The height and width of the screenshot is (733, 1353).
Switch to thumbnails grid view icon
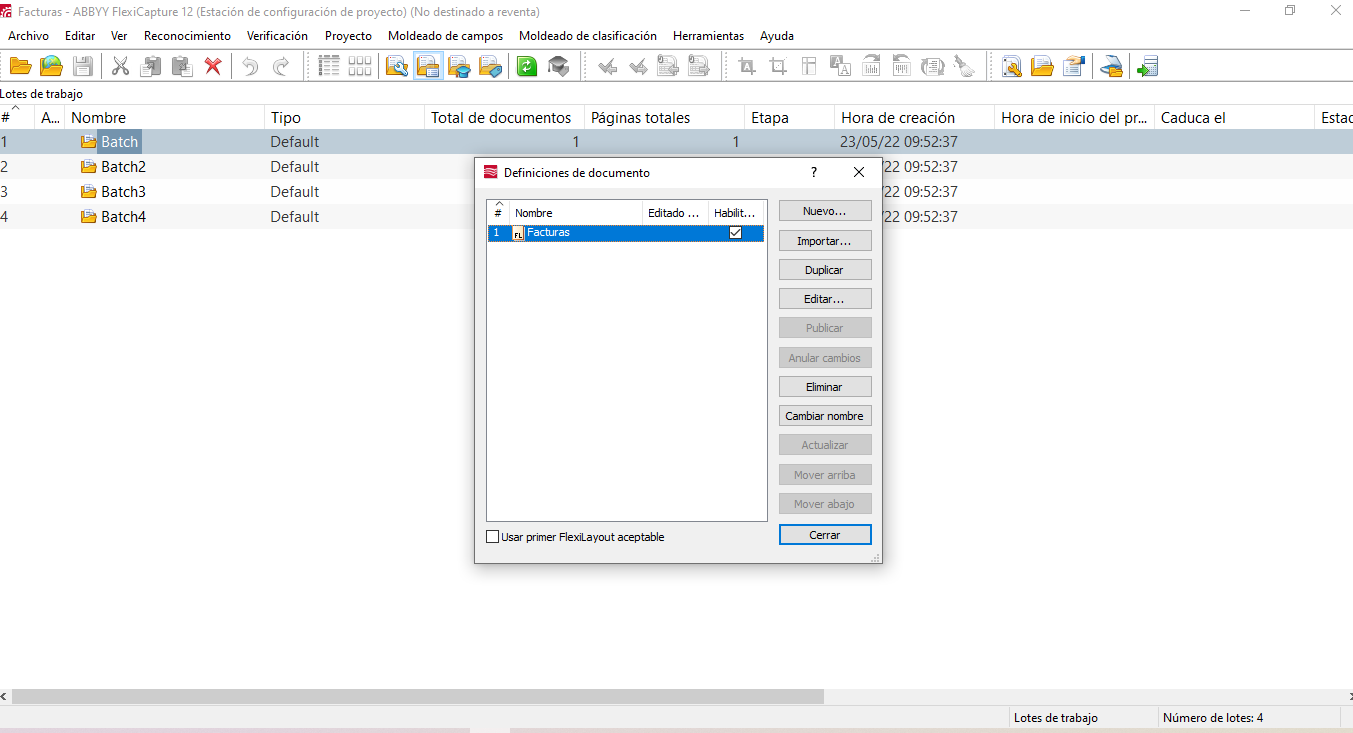pos(360,66)
